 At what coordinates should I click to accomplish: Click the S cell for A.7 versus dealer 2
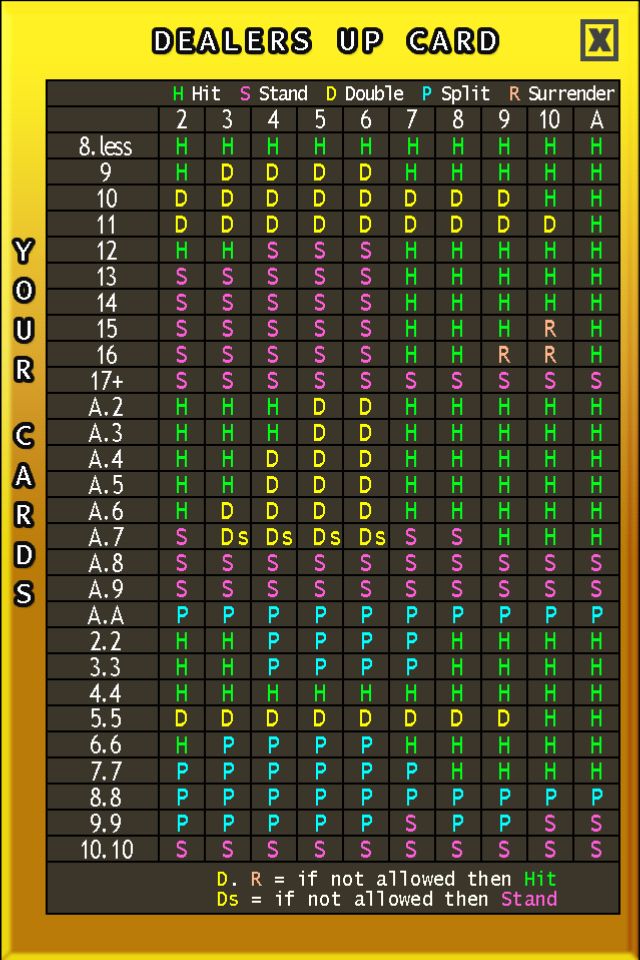182,537
